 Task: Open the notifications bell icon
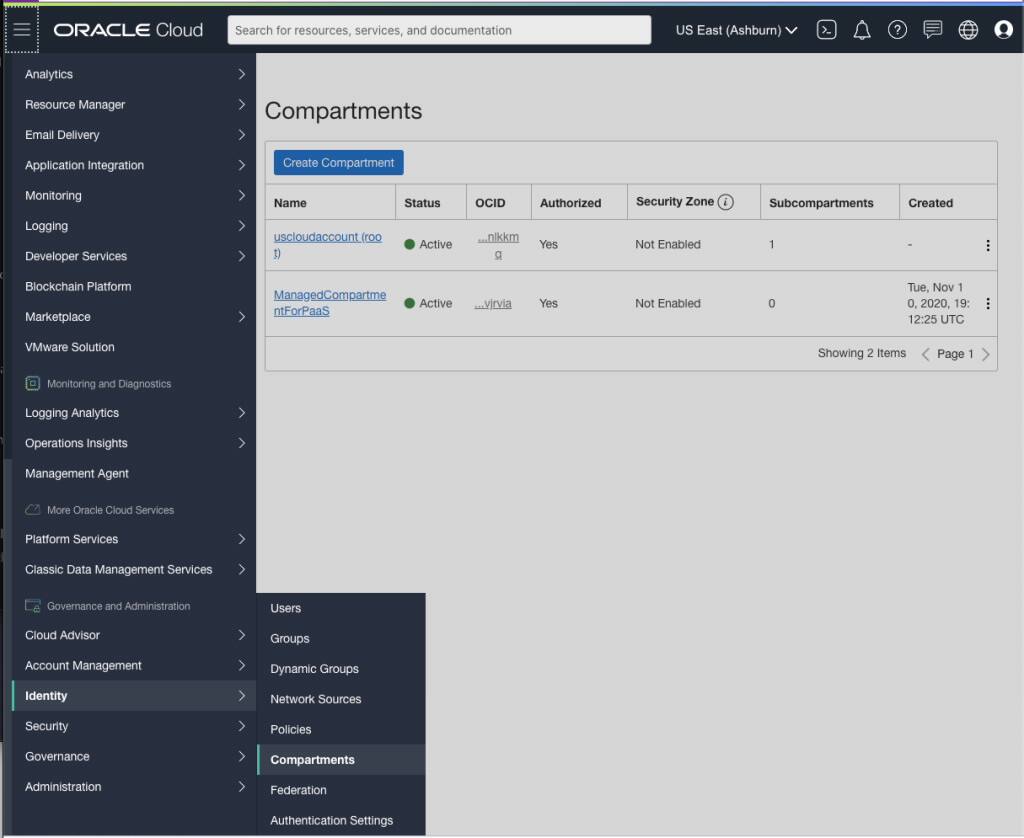click(861, 29)
